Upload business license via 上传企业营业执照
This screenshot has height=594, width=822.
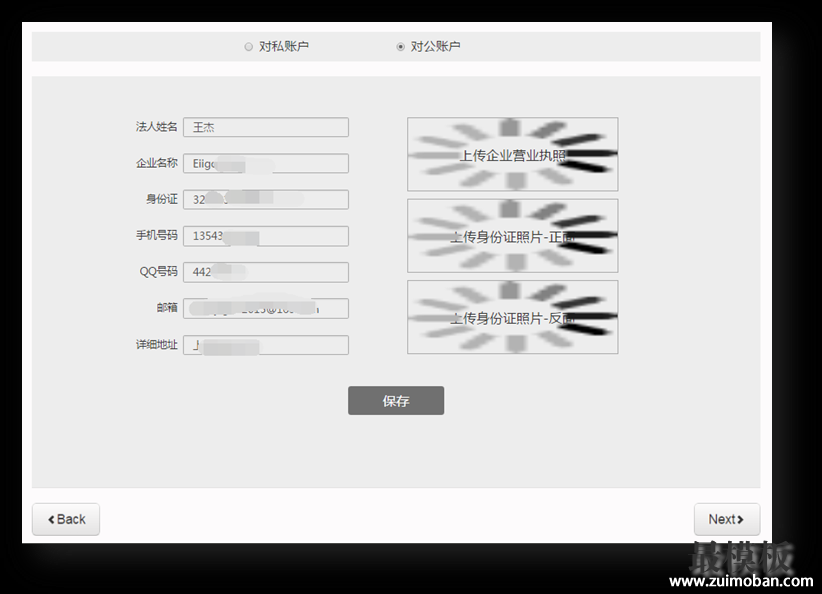click(513, 154)
